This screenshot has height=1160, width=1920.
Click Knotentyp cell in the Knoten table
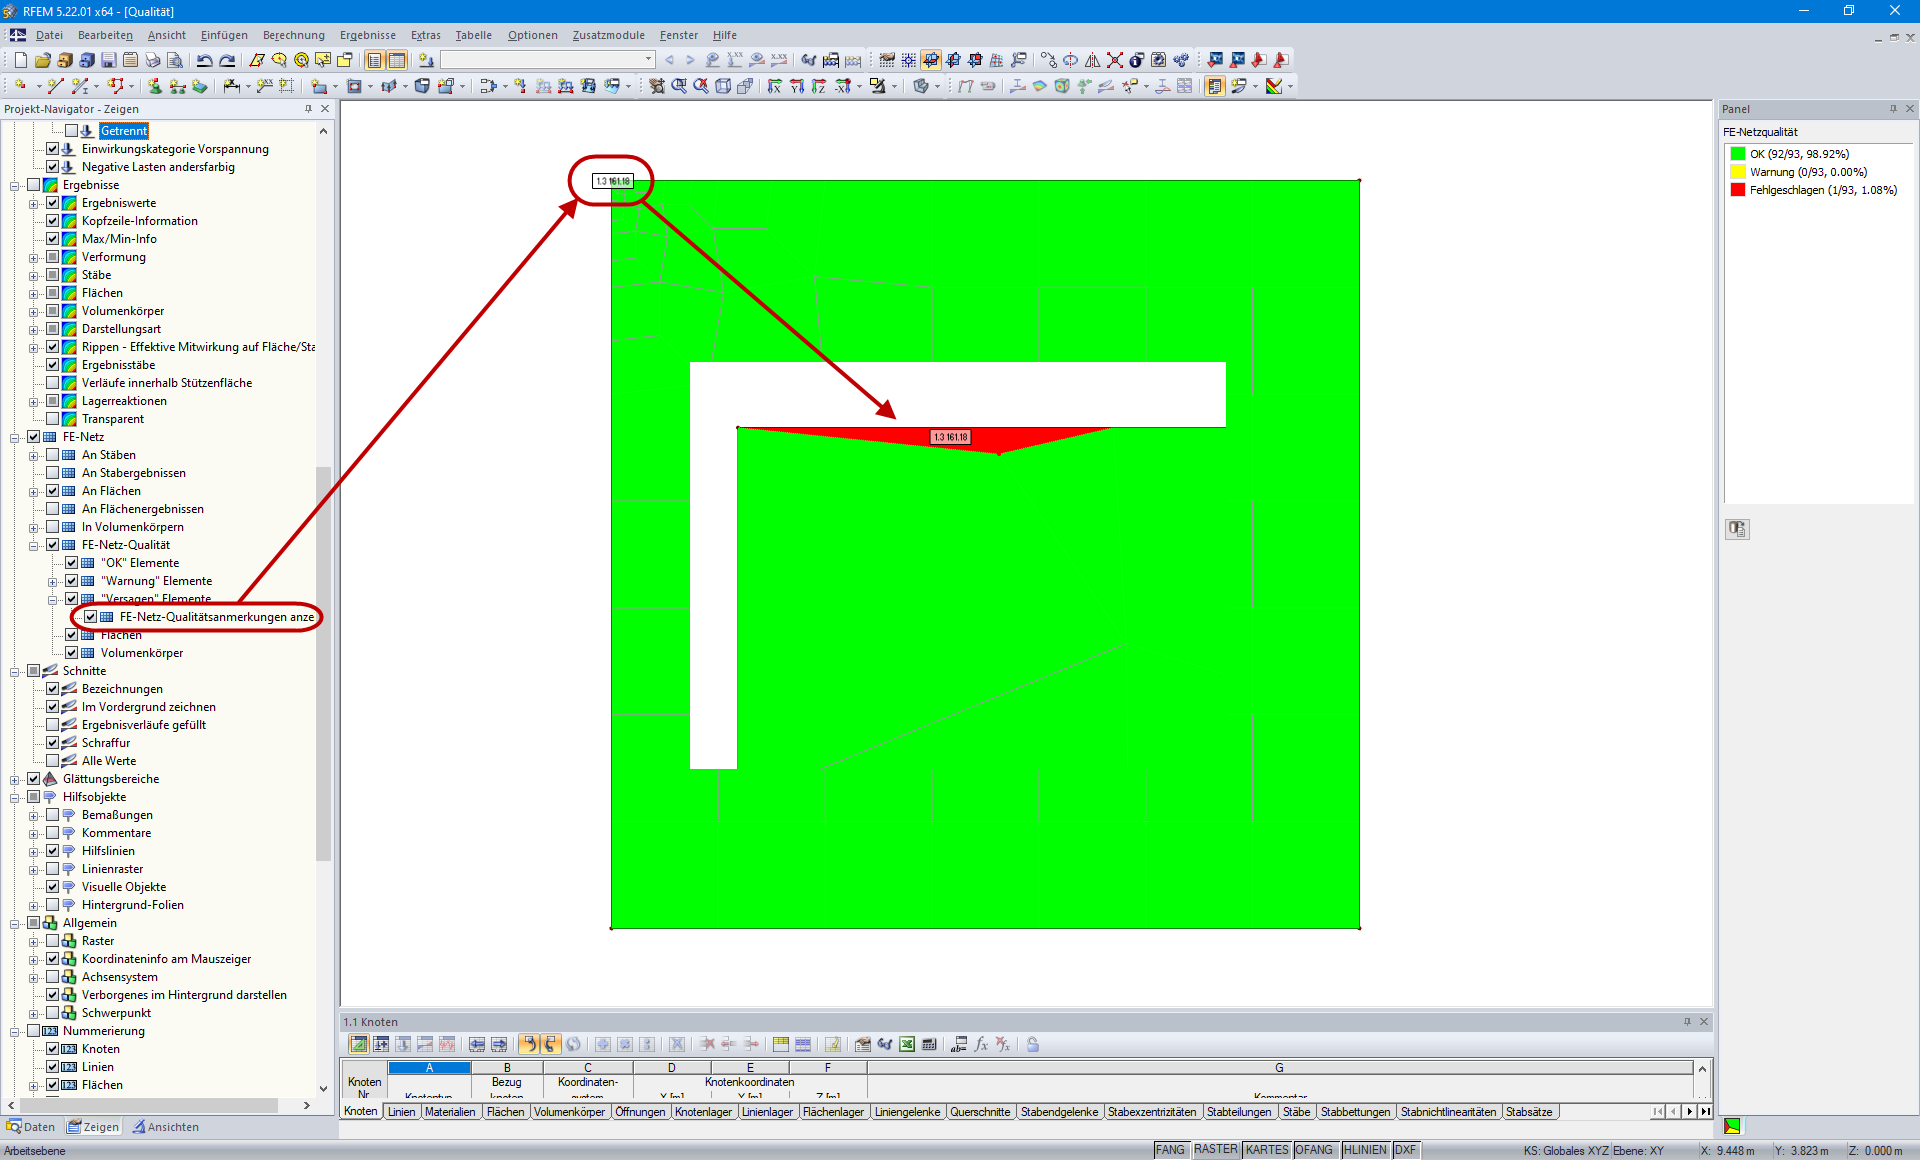[x=429, y=1096]
